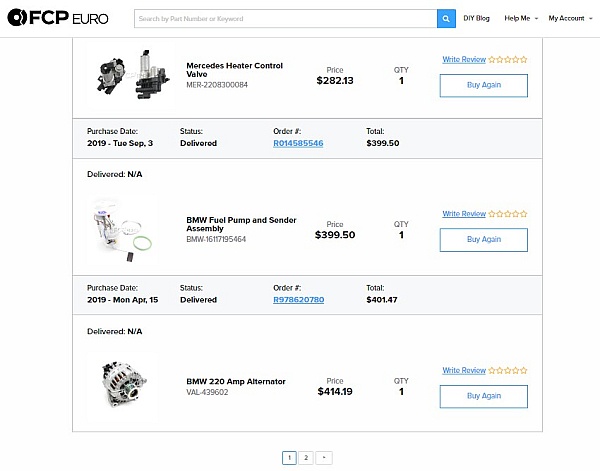Go to next page arrow

324,458
